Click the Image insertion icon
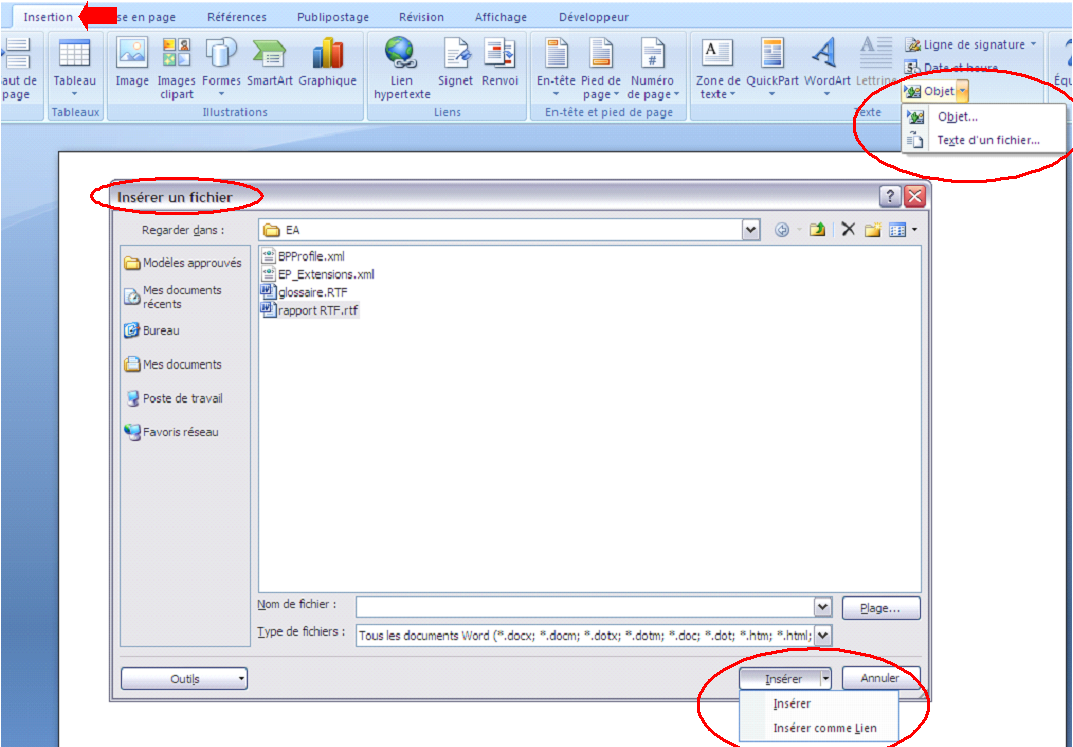The image size is (1073, 747). click(132, 63)
